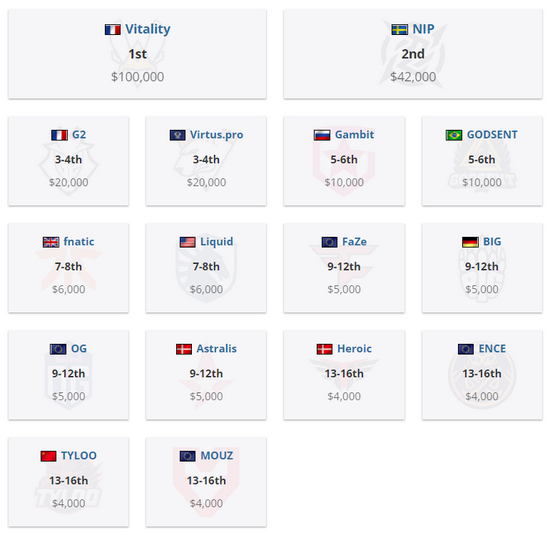
Task: Select the Heroic team name
Action: [354, 349]
